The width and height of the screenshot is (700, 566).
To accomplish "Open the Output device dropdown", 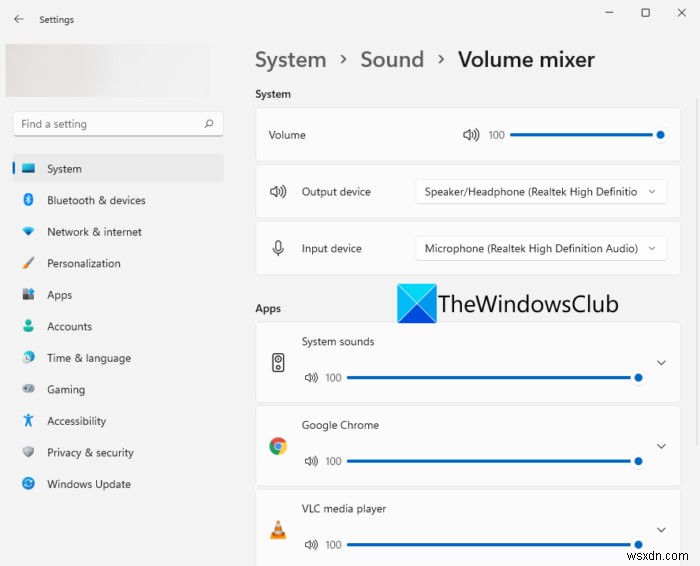I will 541,192.
